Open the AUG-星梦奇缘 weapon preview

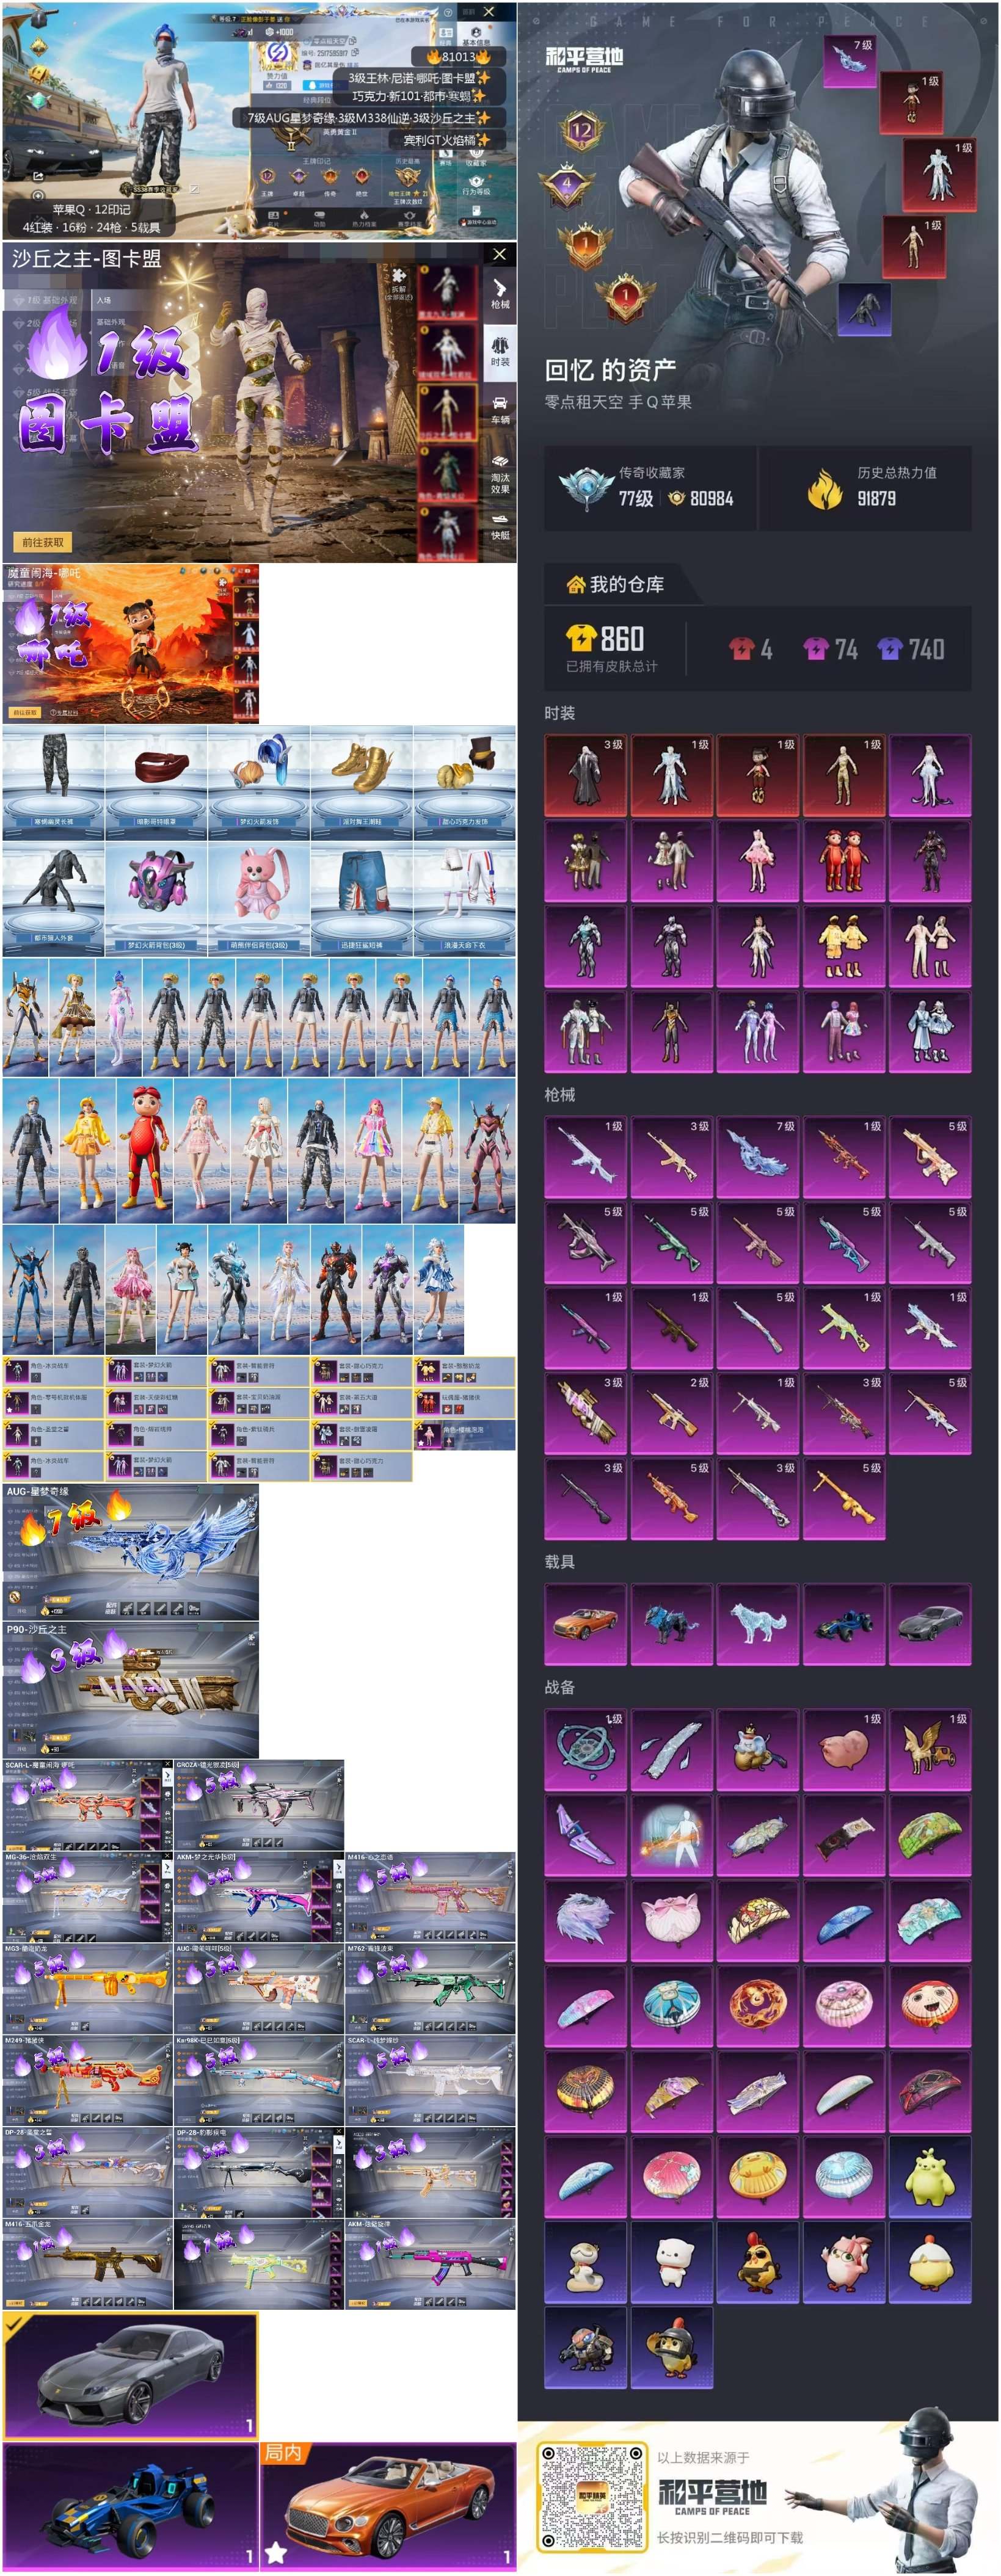coord(131,1552)
